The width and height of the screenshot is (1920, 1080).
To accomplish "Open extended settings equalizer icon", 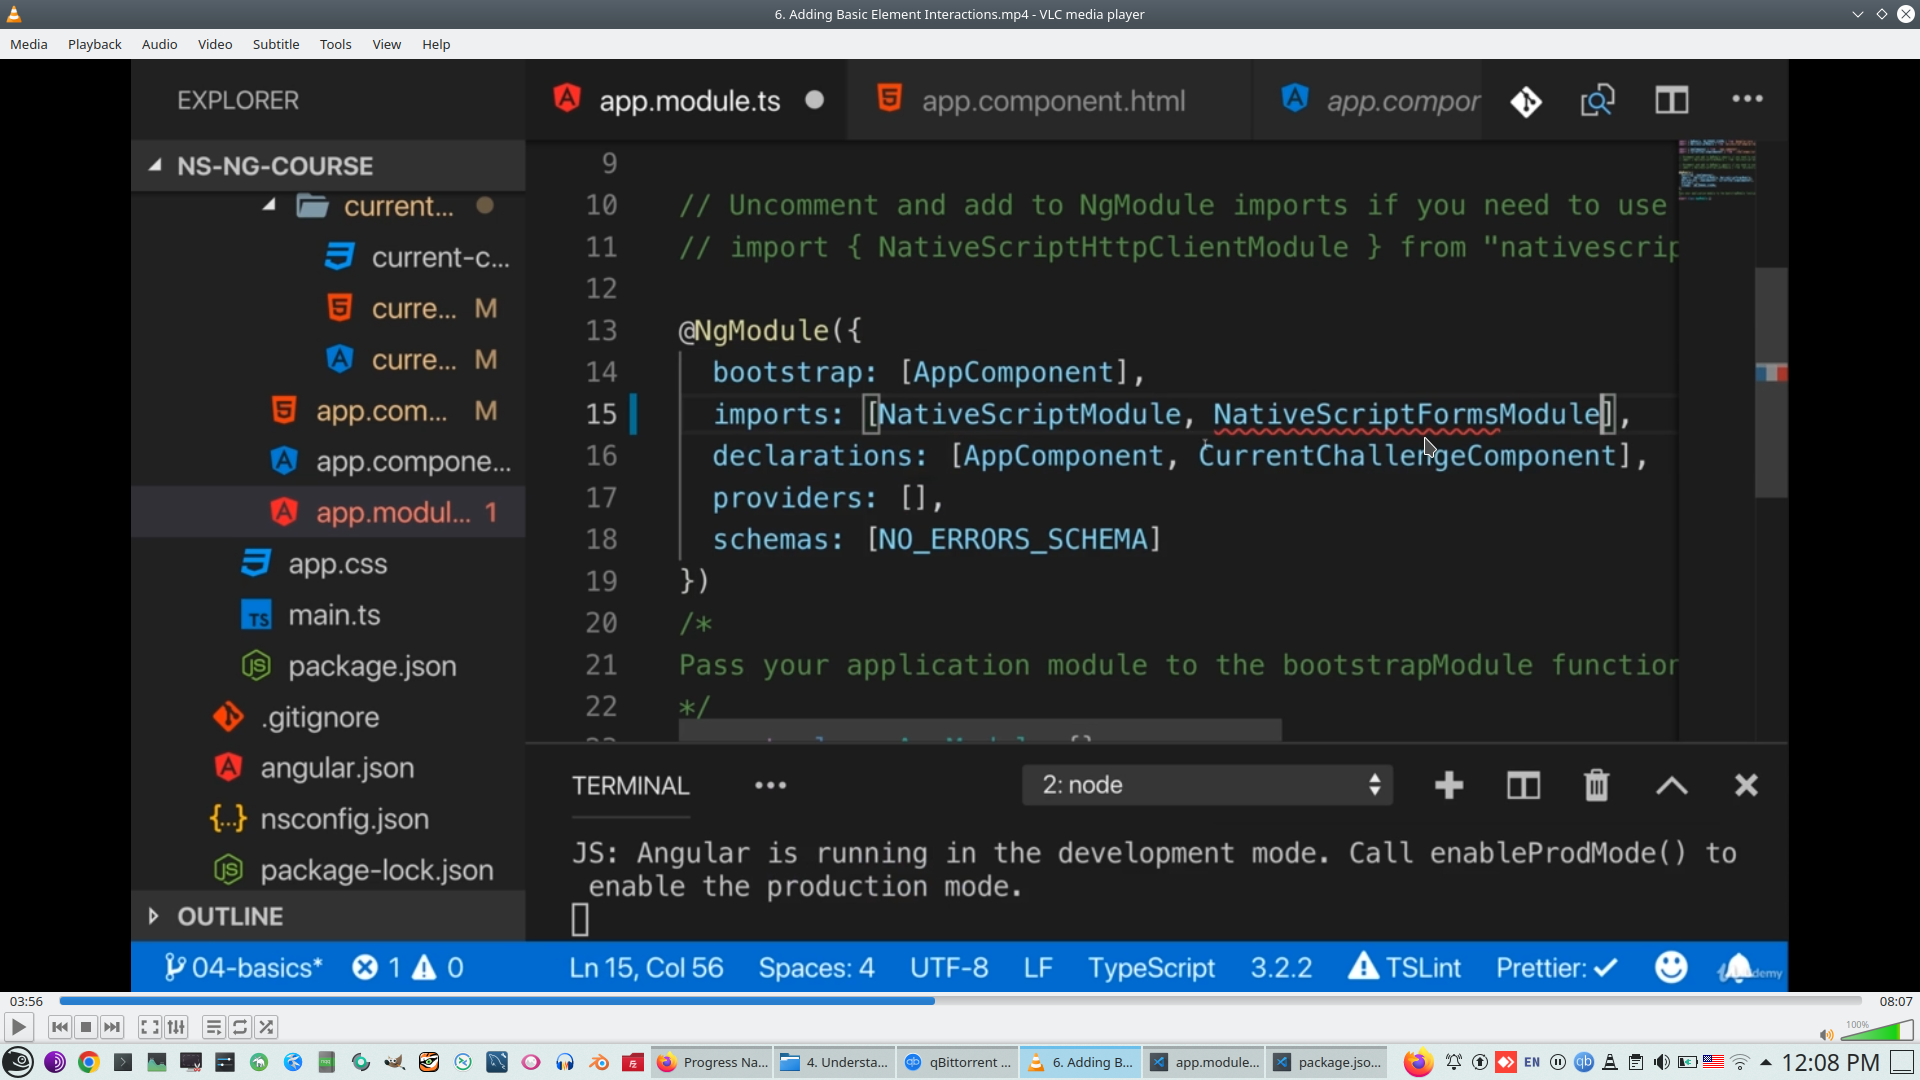I will click(176, 1027).
